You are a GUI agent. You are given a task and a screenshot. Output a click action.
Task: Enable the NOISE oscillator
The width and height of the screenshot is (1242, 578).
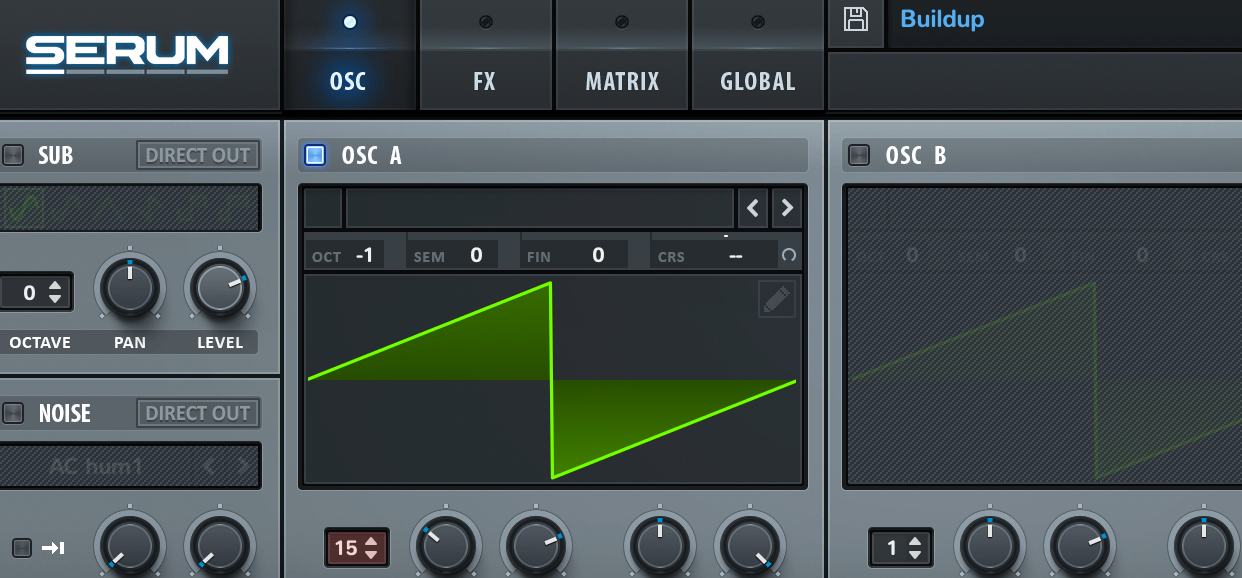pos(13,413)
